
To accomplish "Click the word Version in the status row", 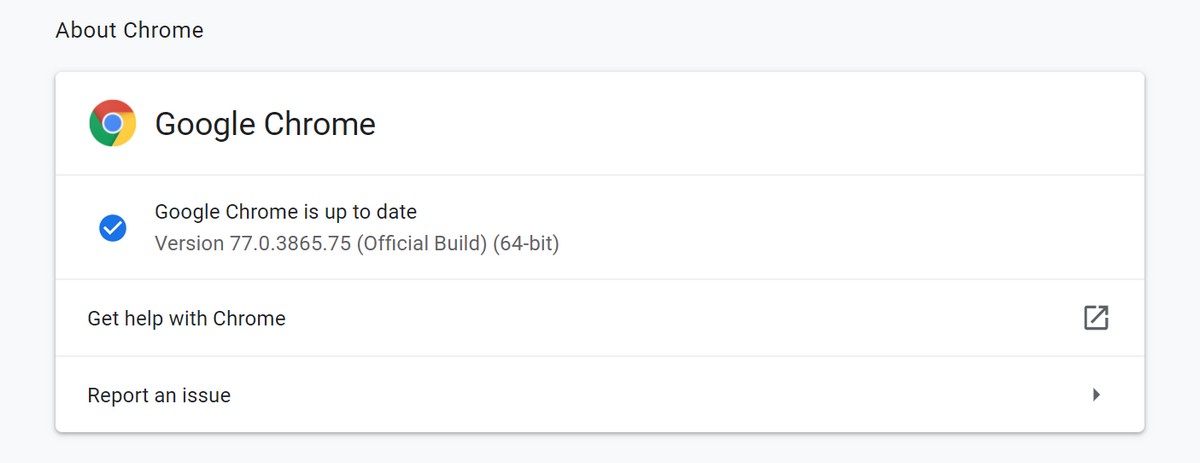I will click(190, 243).
